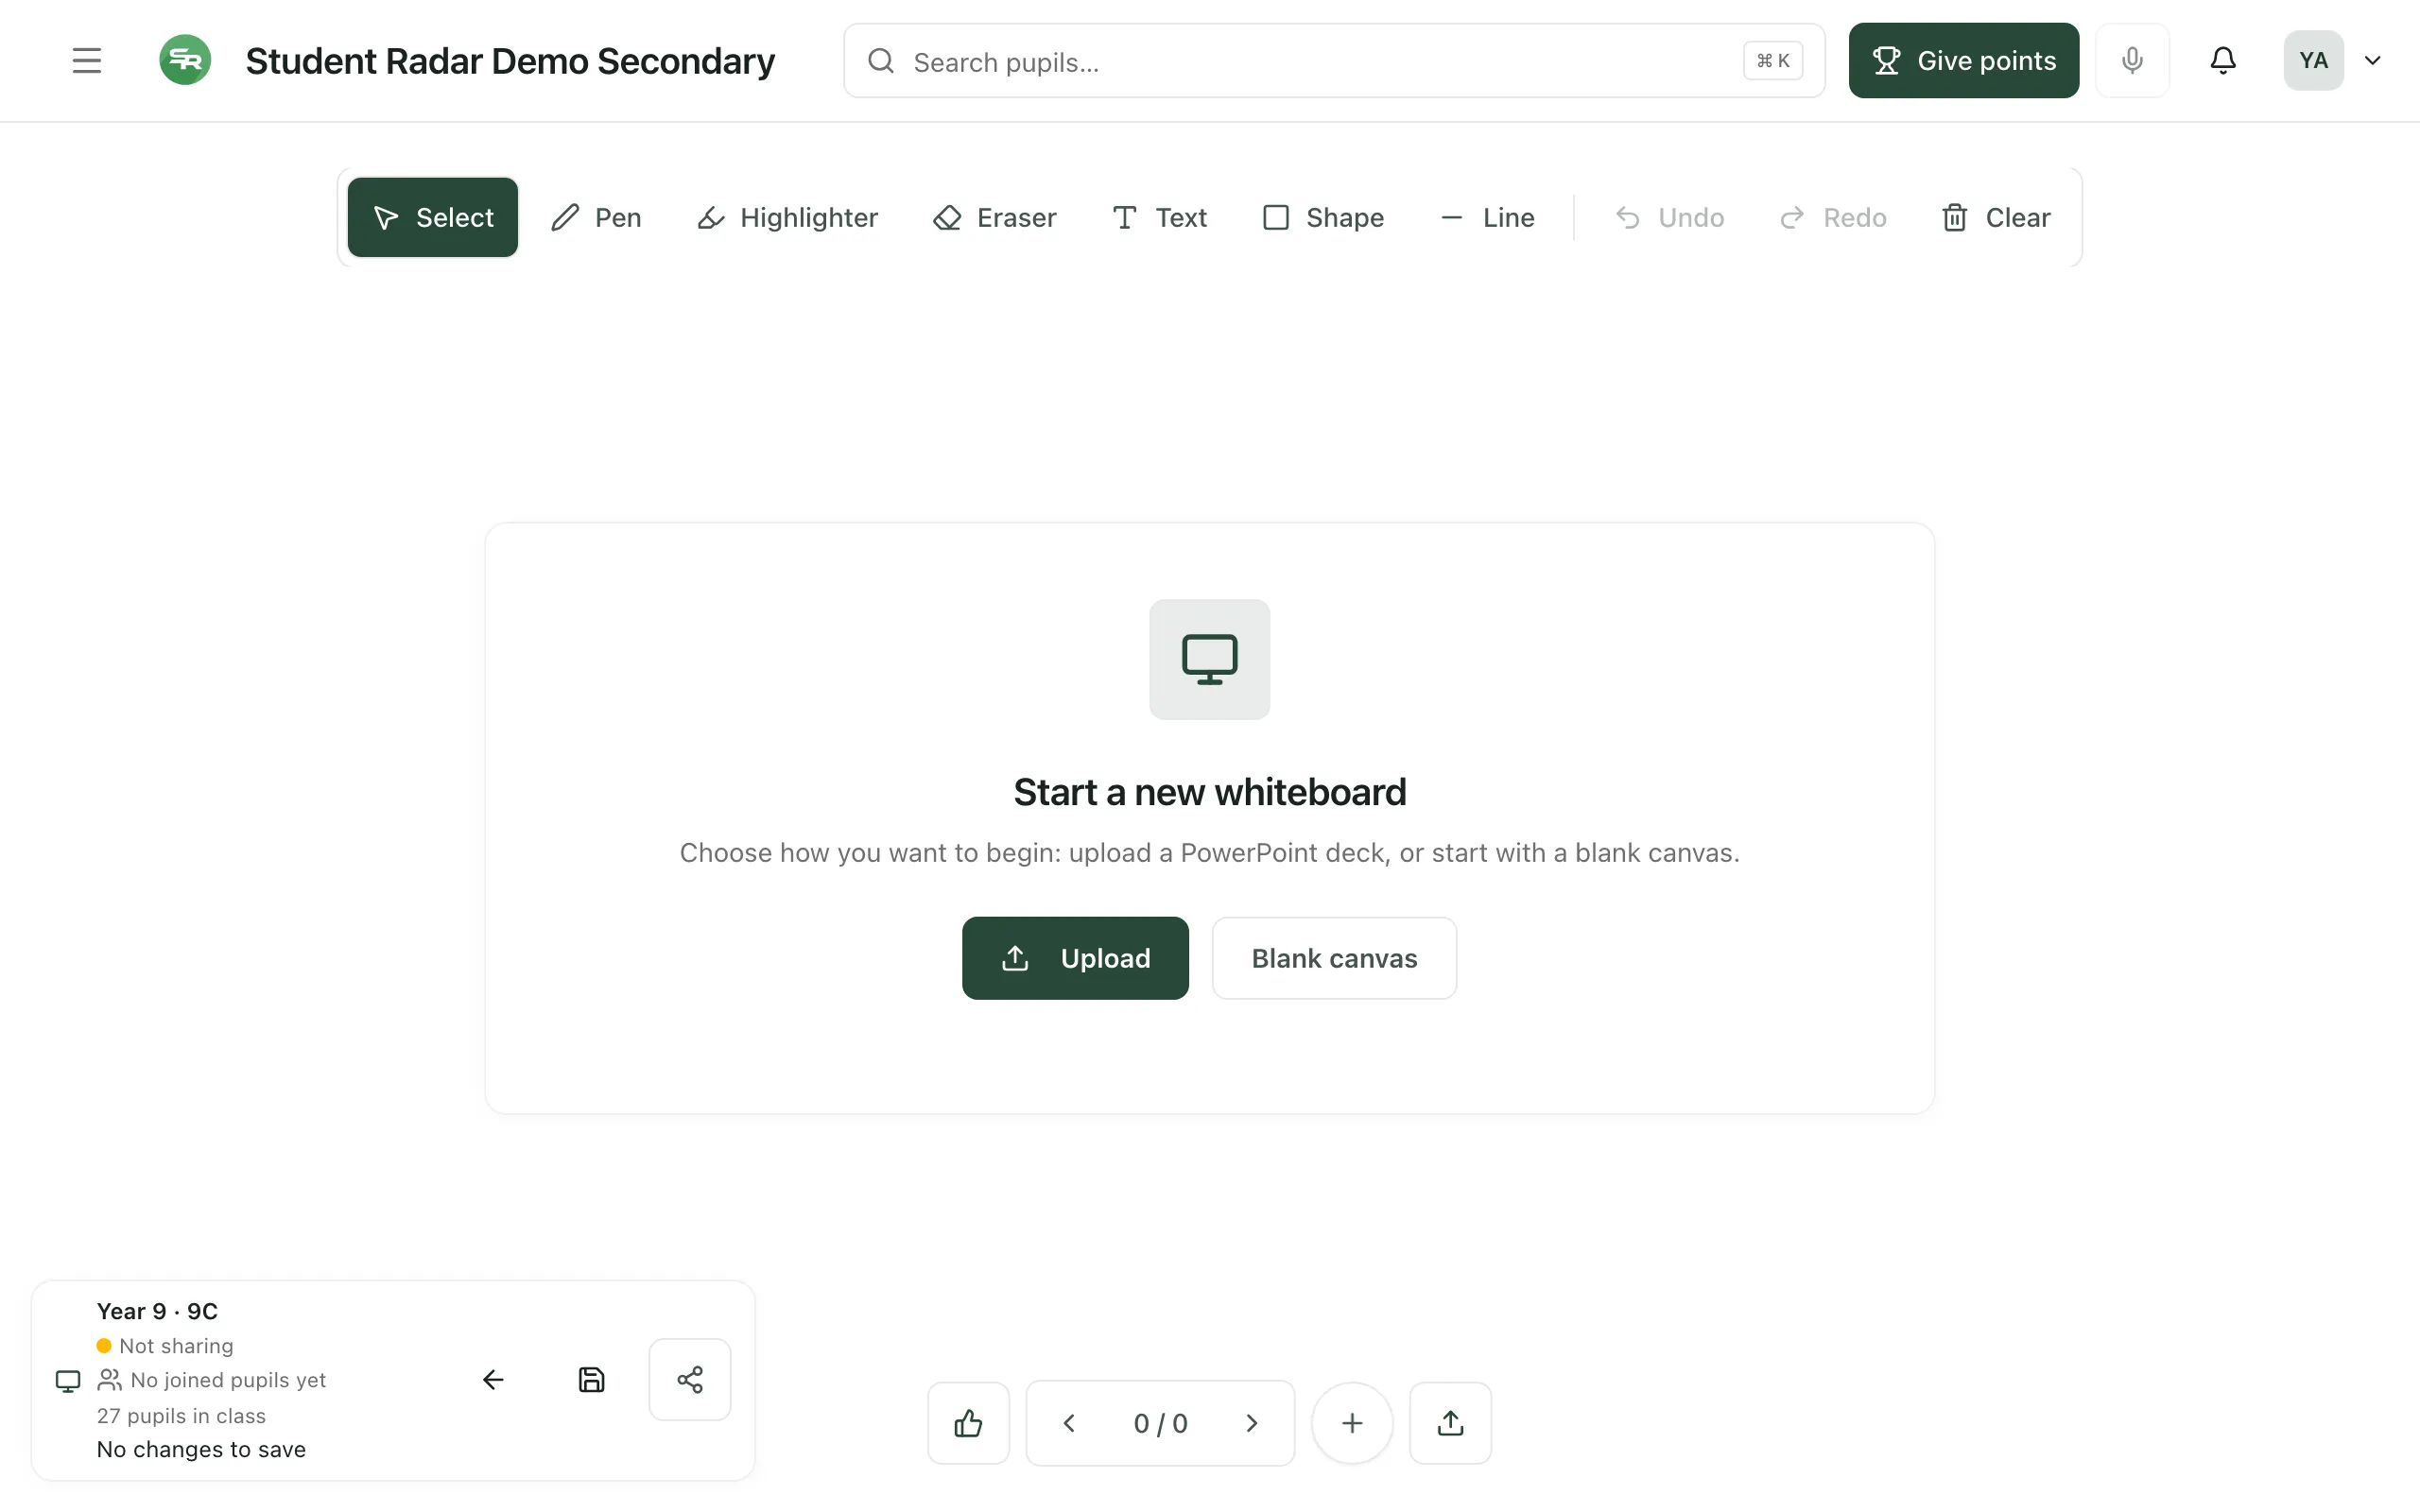The image size is (2420, 1512).
Task: Activate the Select tool
Action: (x=432, y=217)
